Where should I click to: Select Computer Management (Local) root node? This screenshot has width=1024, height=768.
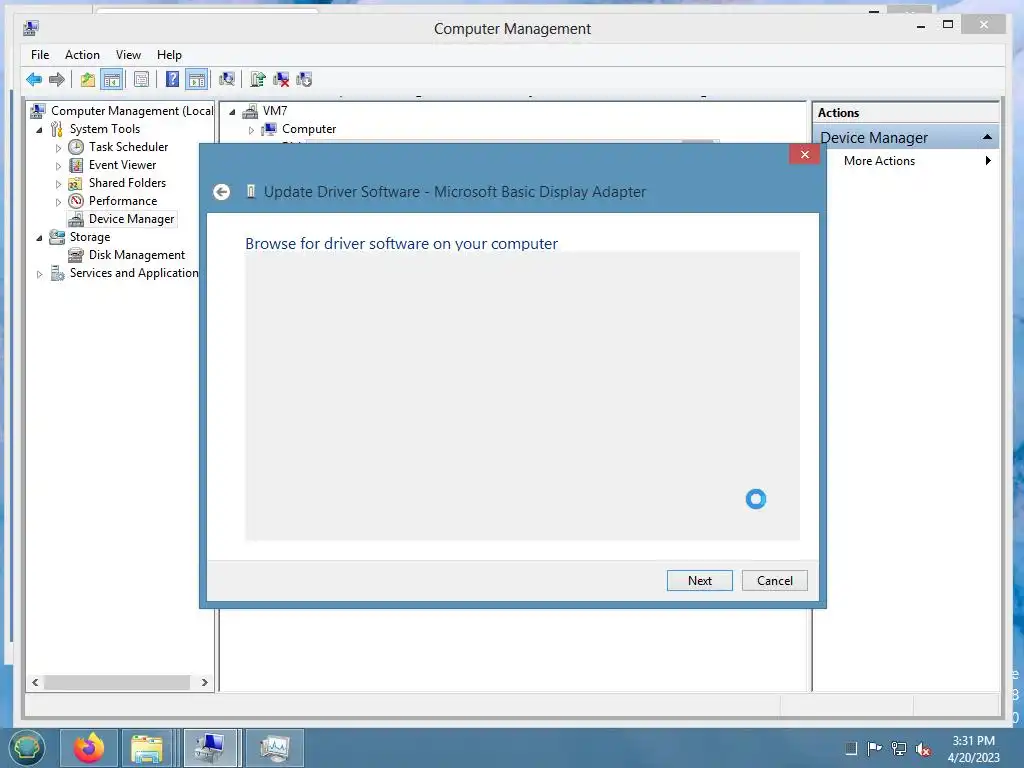pos(132,111)
